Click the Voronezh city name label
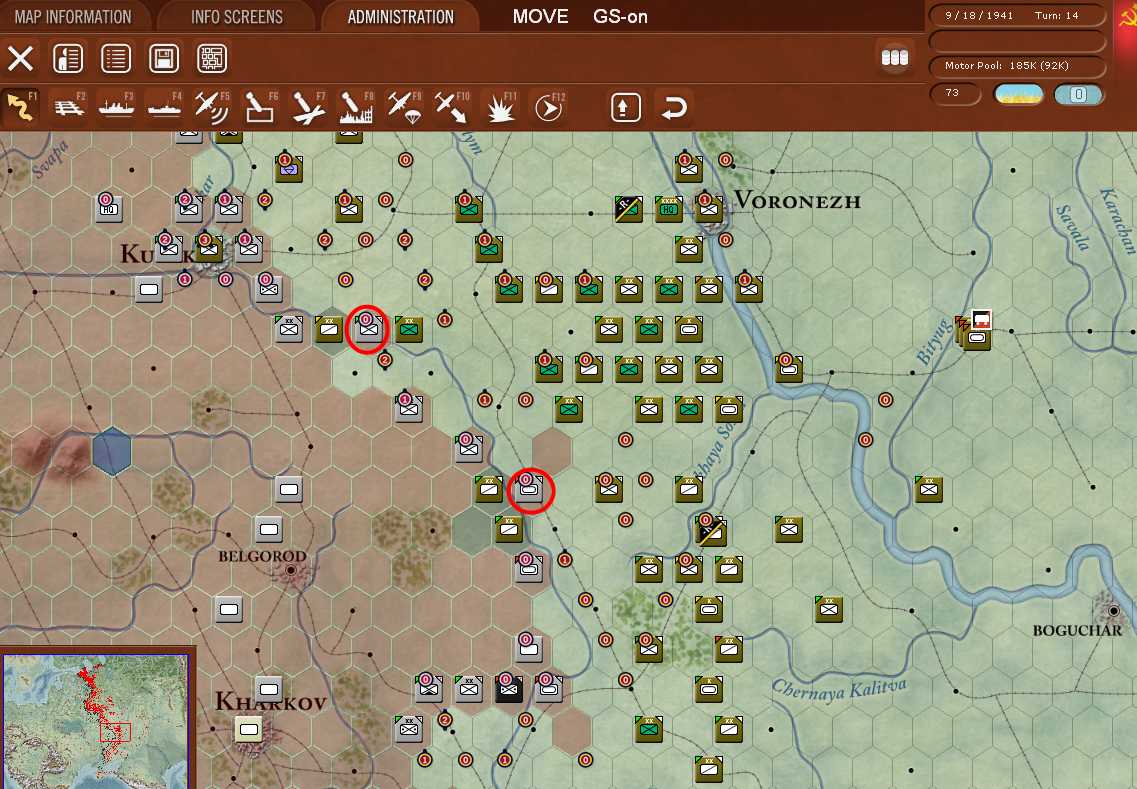 (x=798, y=200)
